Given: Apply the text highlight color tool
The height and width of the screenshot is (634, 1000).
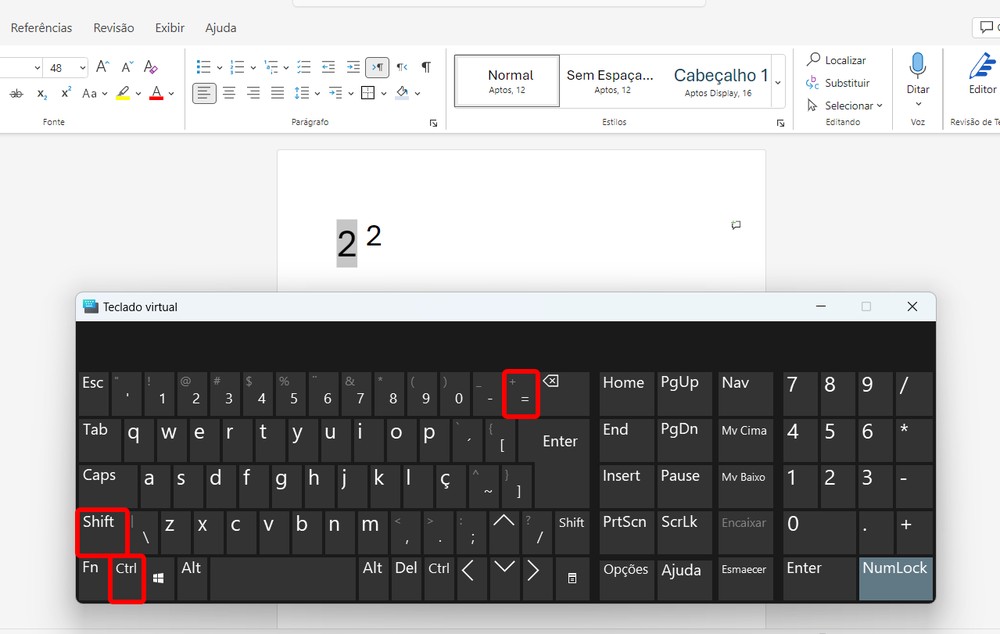Looking at the screenshot, I should (122, 93).
